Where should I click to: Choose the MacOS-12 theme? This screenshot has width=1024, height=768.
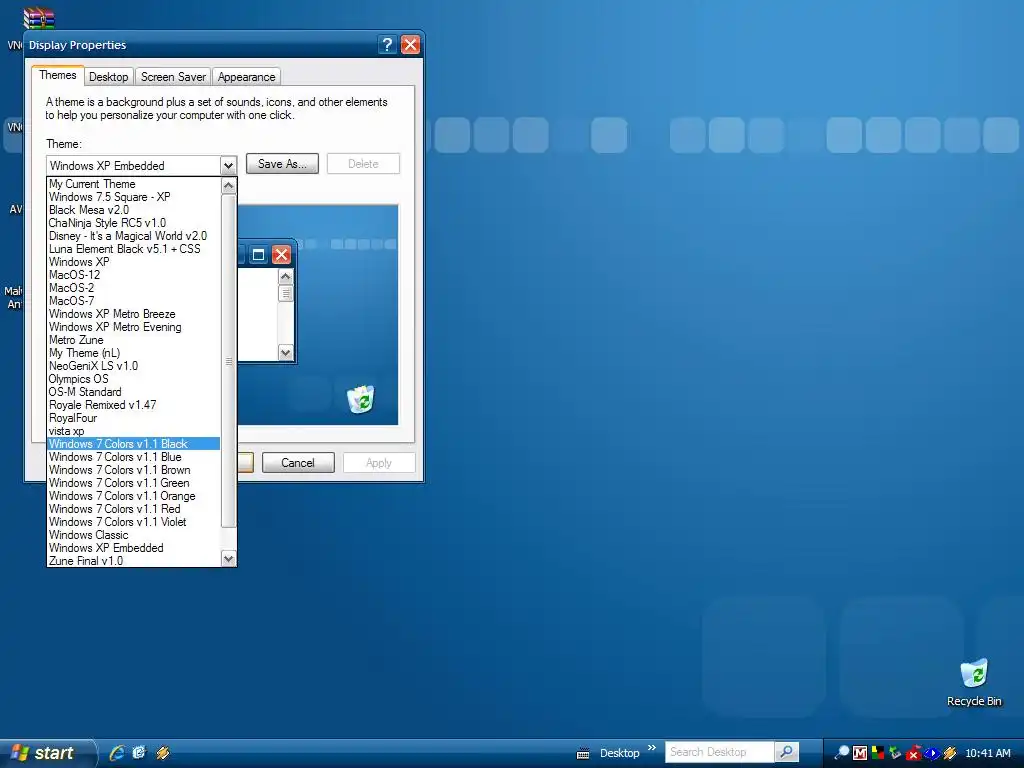(134, 276)
